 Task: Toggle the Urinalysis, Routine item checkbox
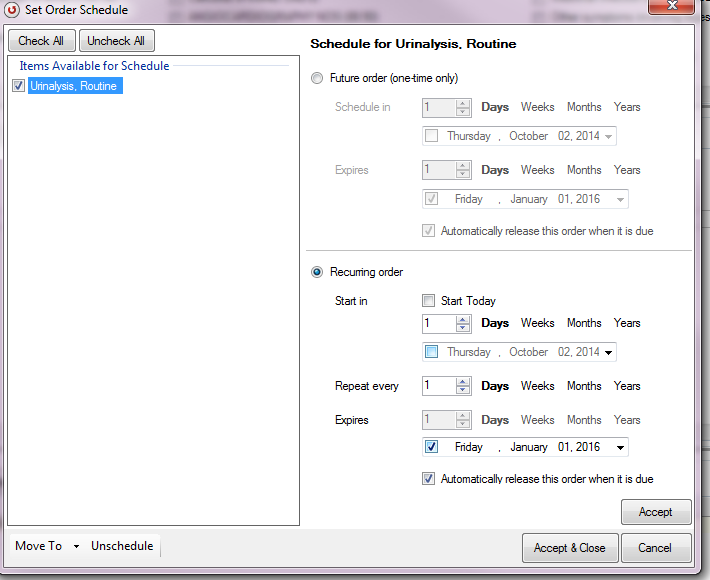point(19,86)
